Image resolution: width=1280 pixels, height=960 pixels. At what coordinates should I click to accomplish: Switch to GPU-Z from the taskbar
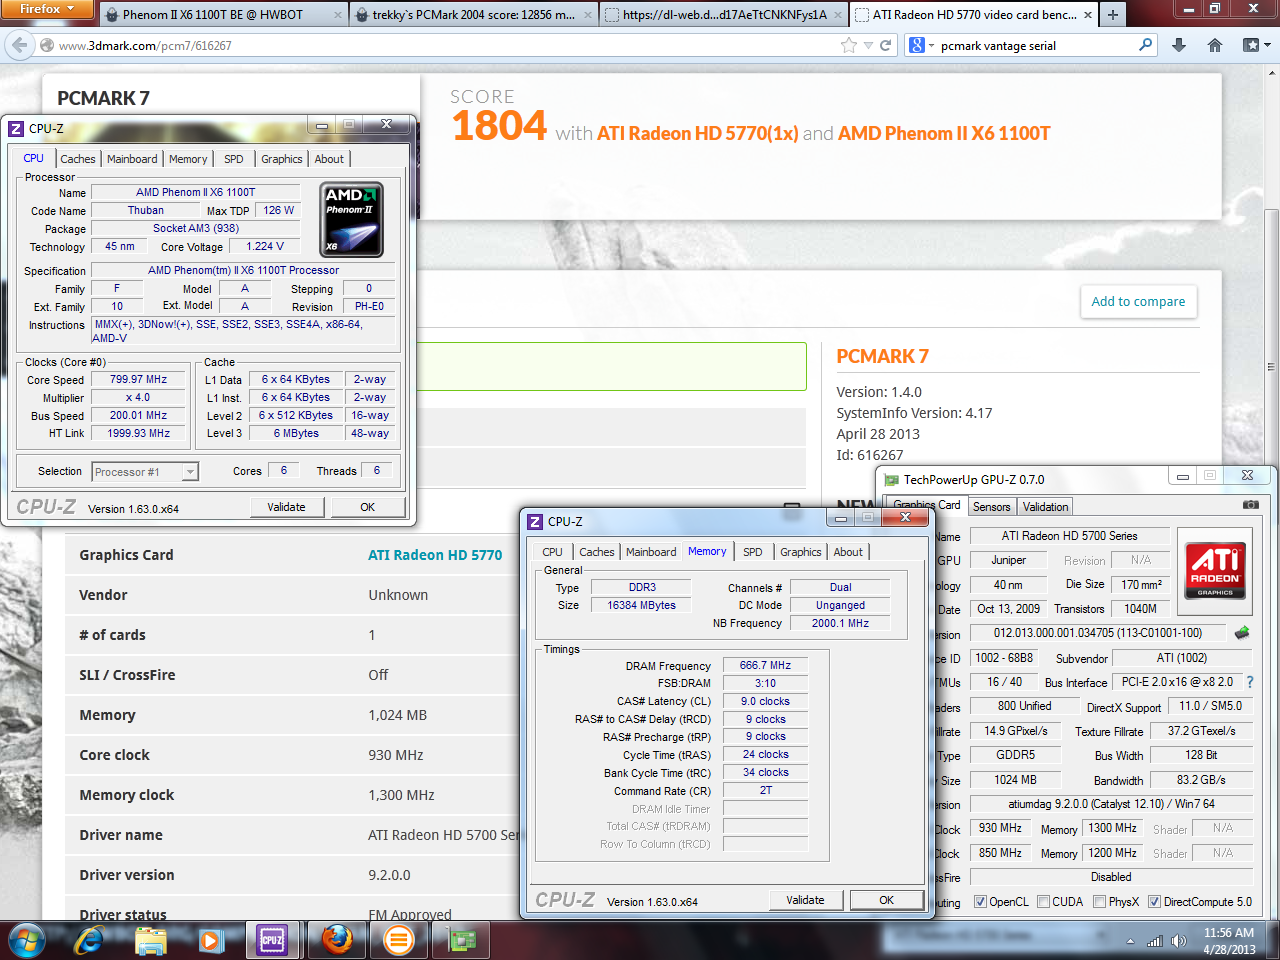coord(462,940)
